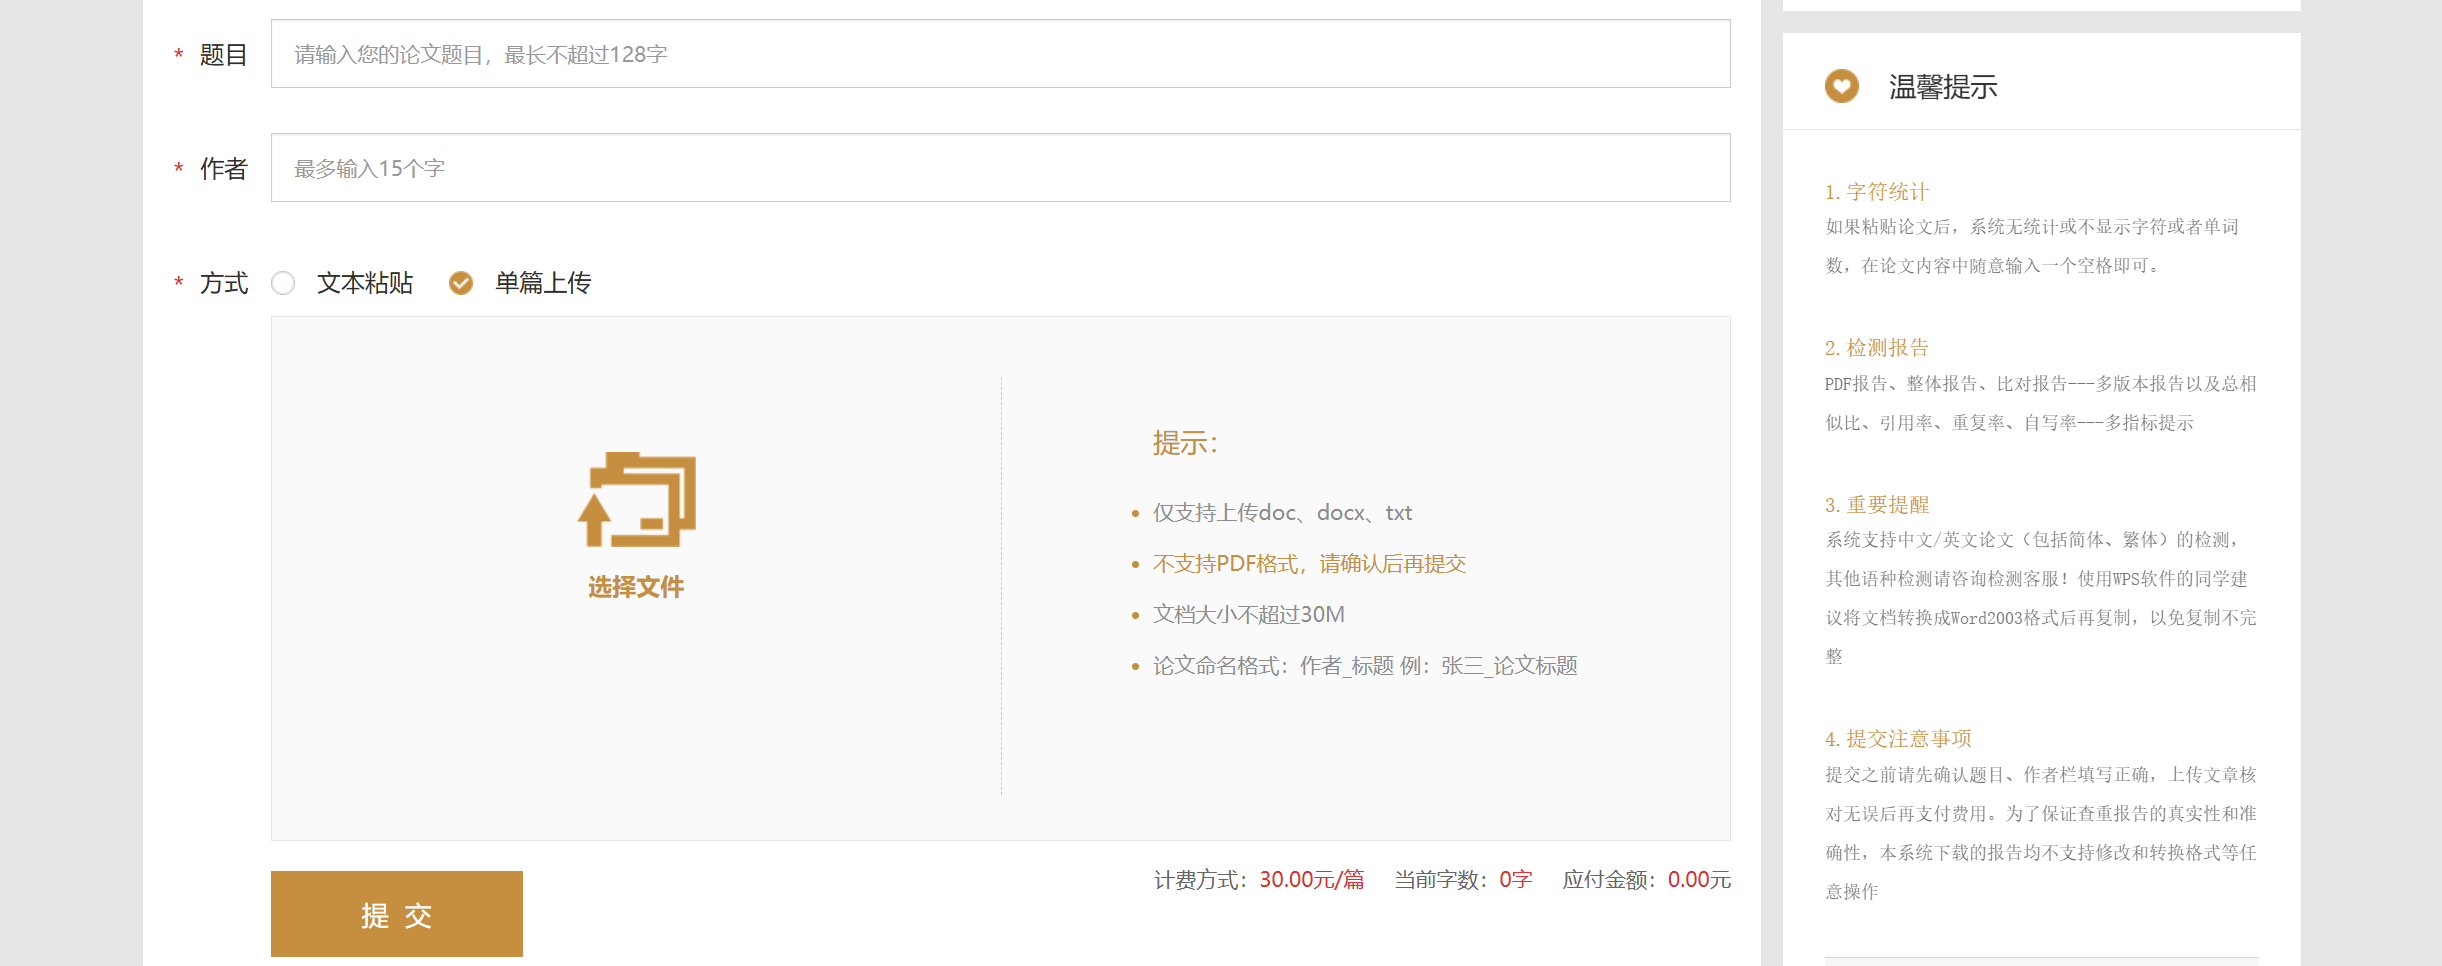
Task: Click the 单篇上传 option label
Action: 543,284
